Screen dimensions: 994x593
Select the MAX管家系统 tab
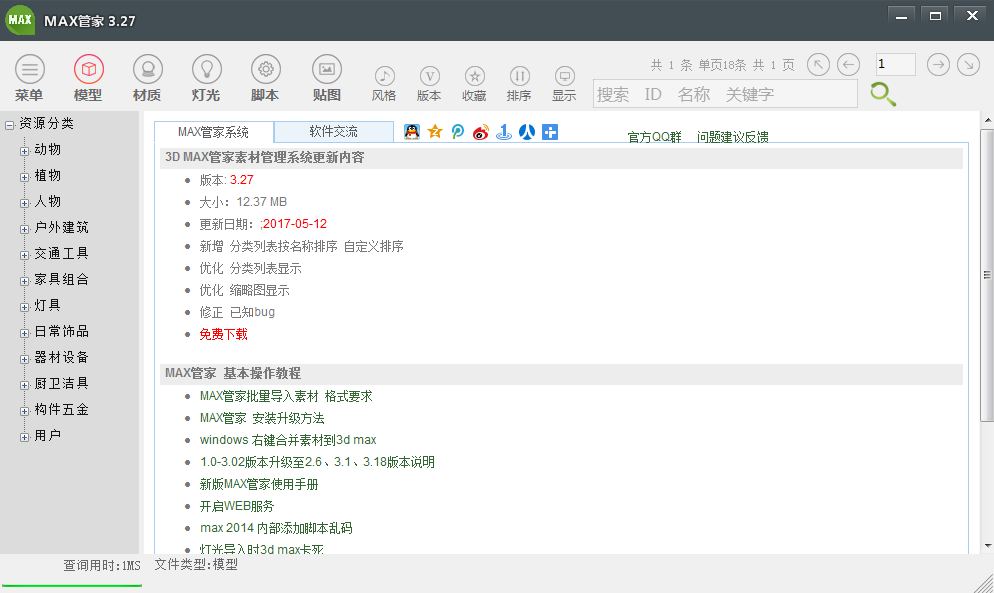click(213, 132)
